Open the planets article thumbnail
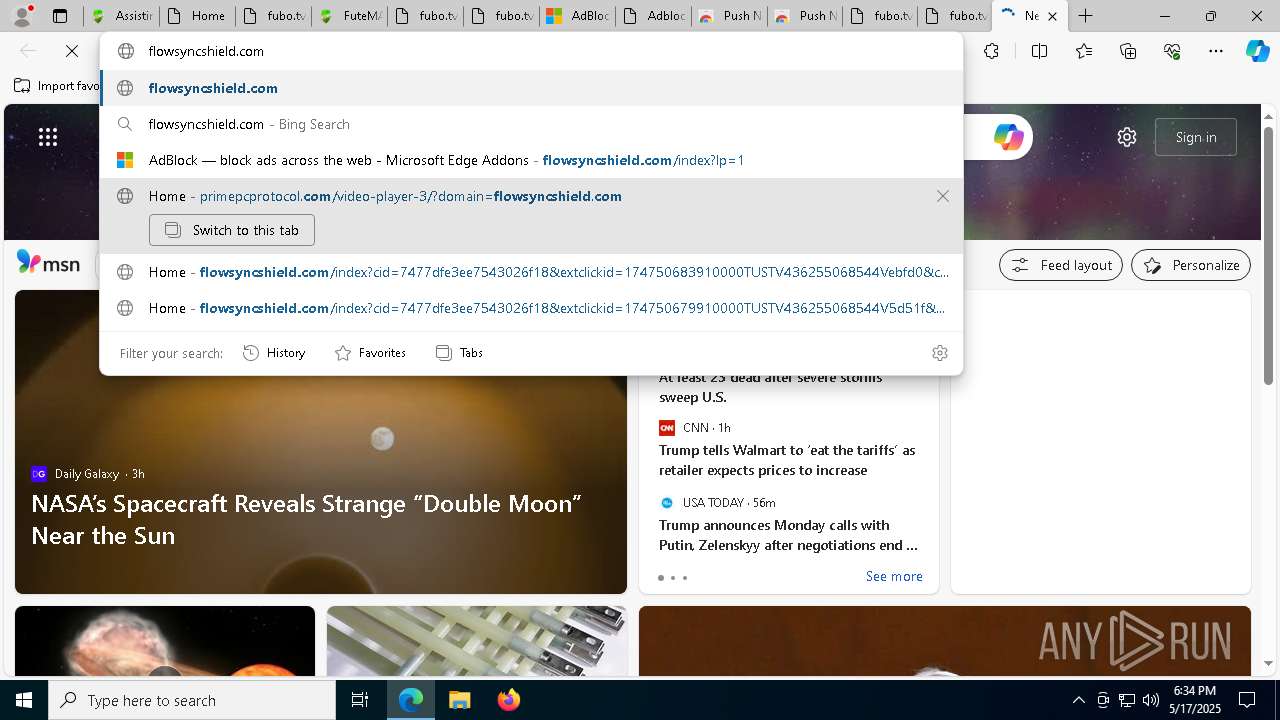The width and height of the screenshot is (1280, 720). pos(165,641)
